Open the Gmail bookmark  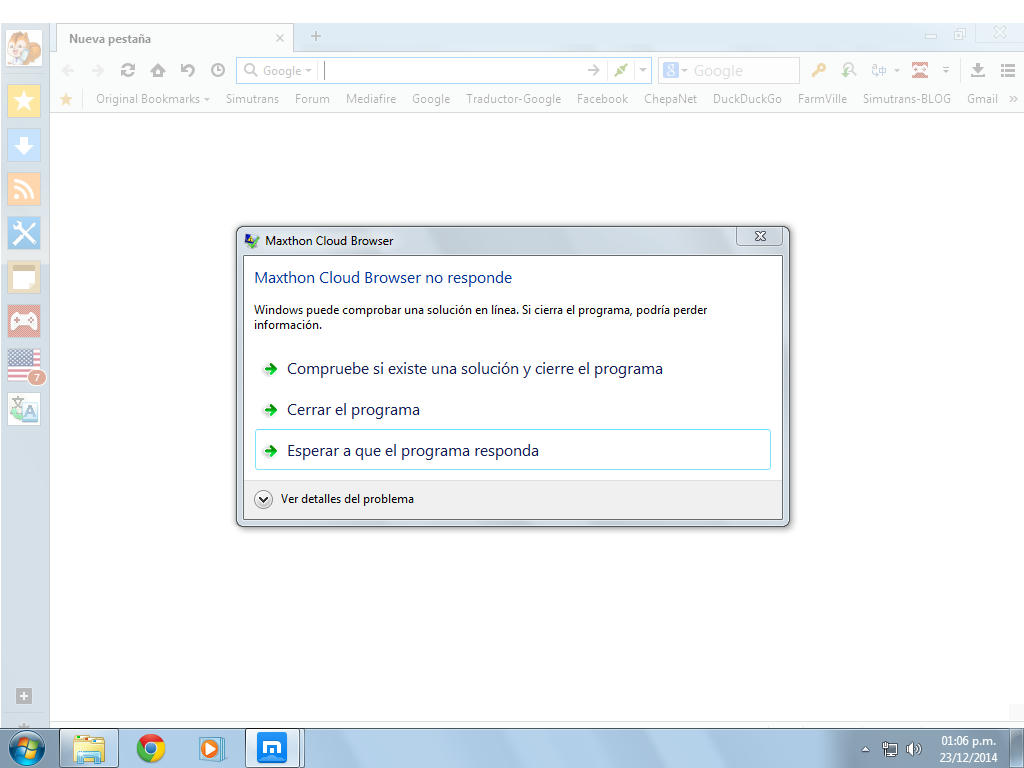pyautogui.click(x=982, y=99)
